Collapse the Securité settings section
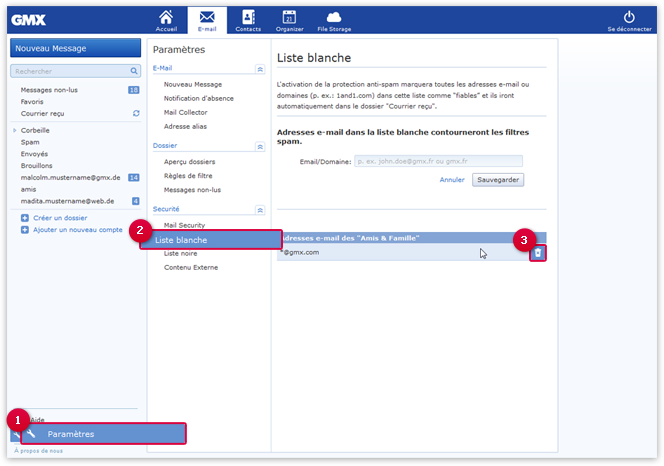Viewport: 664px width, 466px height. coord(260,210)
